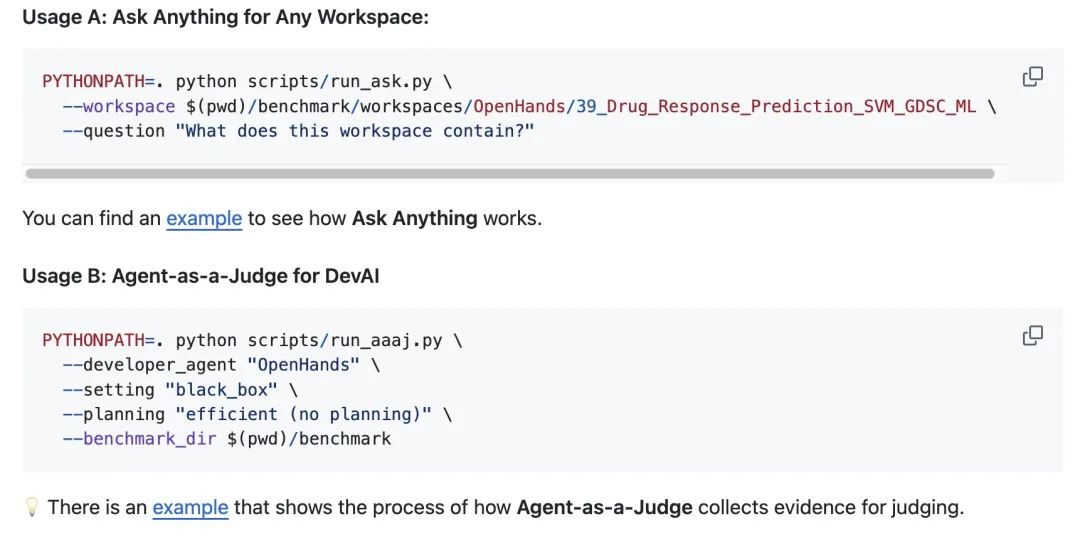Click the "black_box" setting value
1080x543 pixels.
[232, 389]
